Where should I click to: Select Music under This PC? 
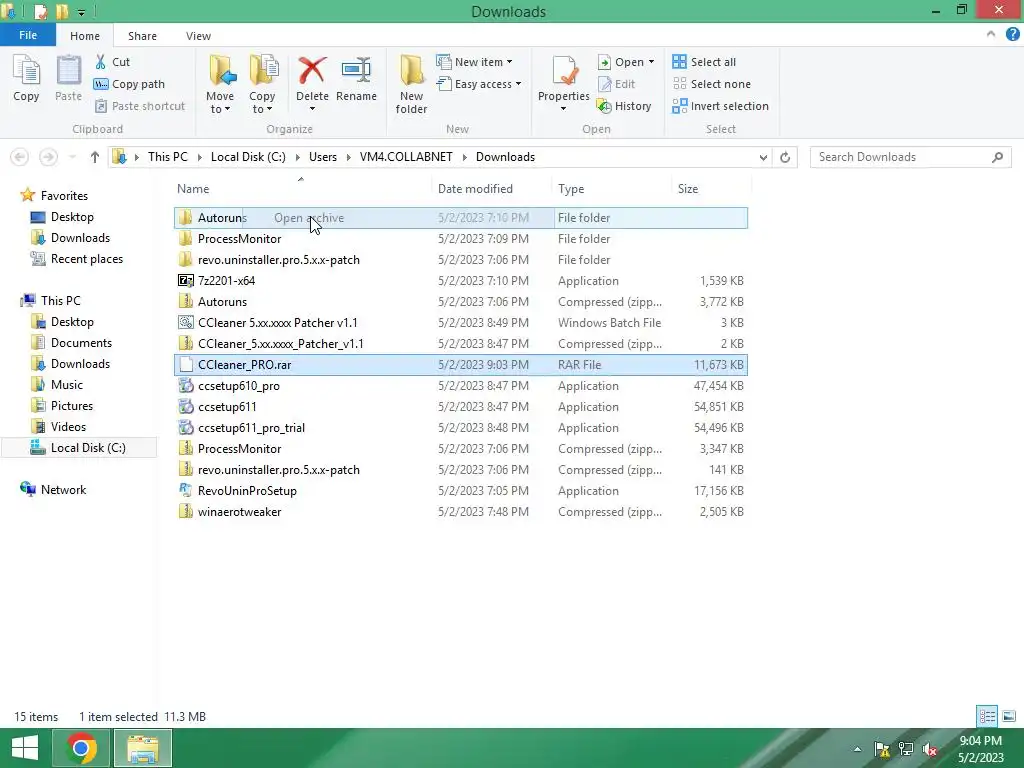(67, 385)
